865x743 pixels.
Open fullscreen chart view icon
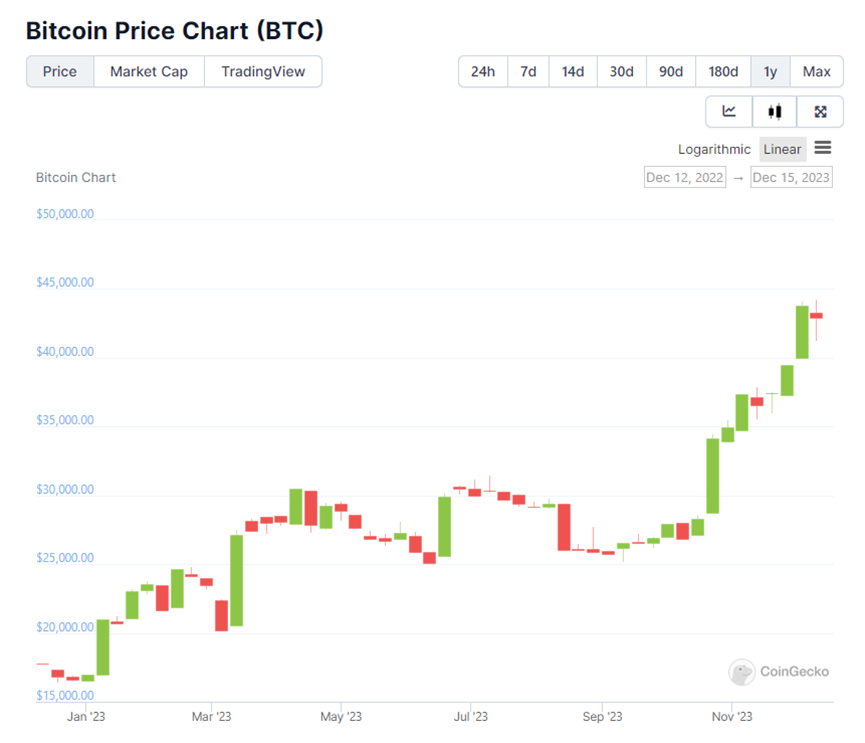tap(820, 112)
